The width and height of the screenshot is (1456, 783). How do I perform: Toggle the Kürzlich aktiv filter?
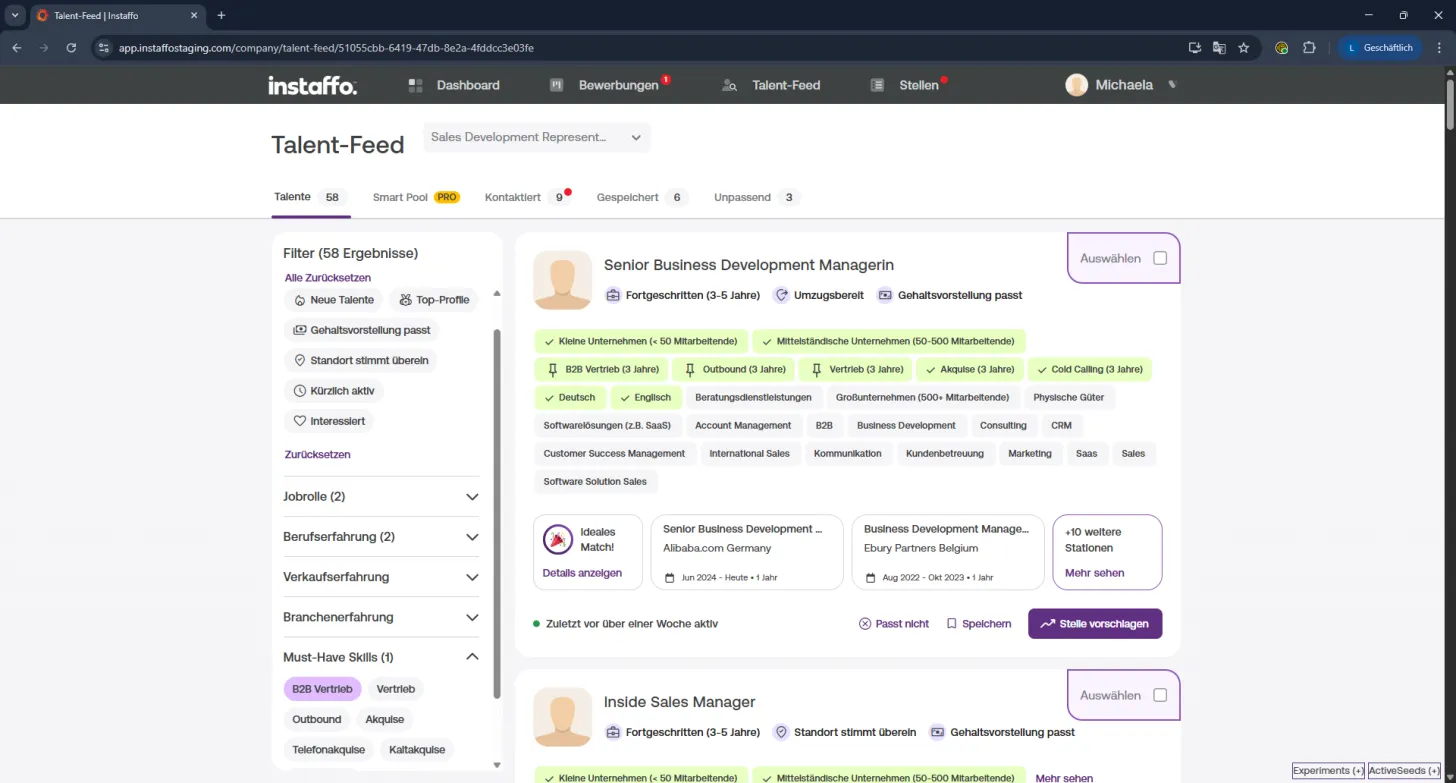(334, 391)
